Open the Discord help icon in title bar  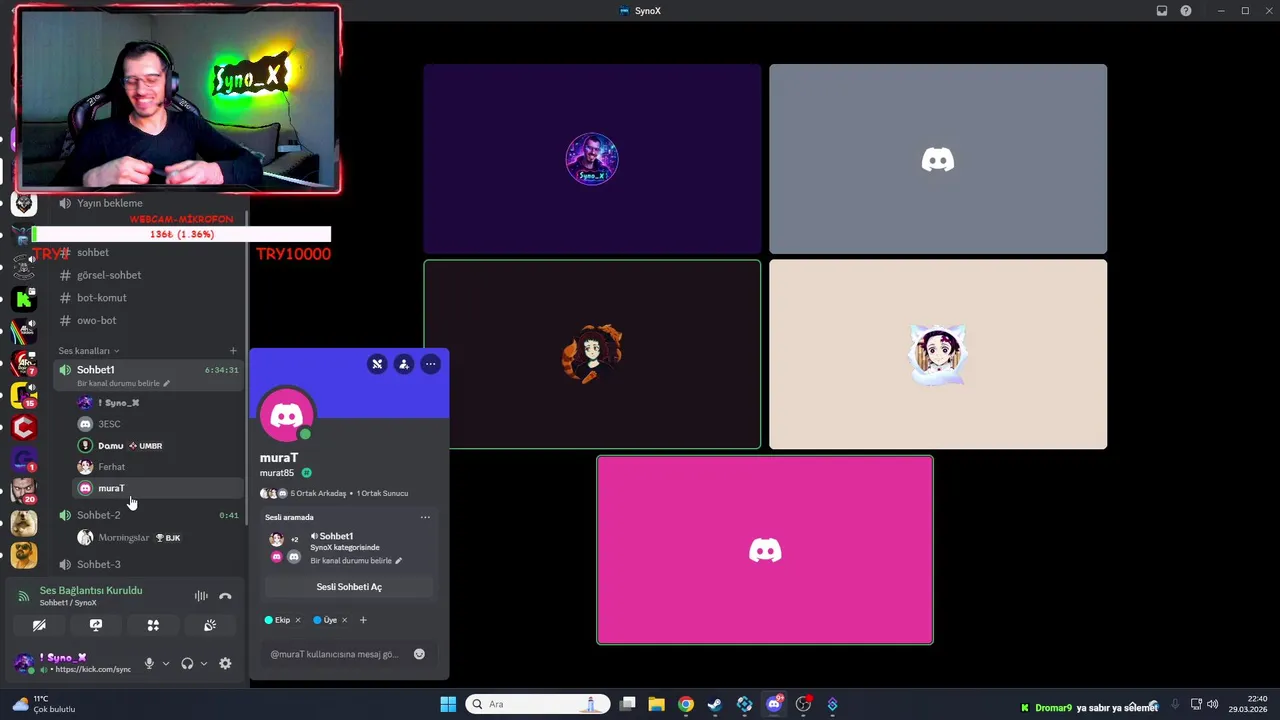pos(1186,11)
